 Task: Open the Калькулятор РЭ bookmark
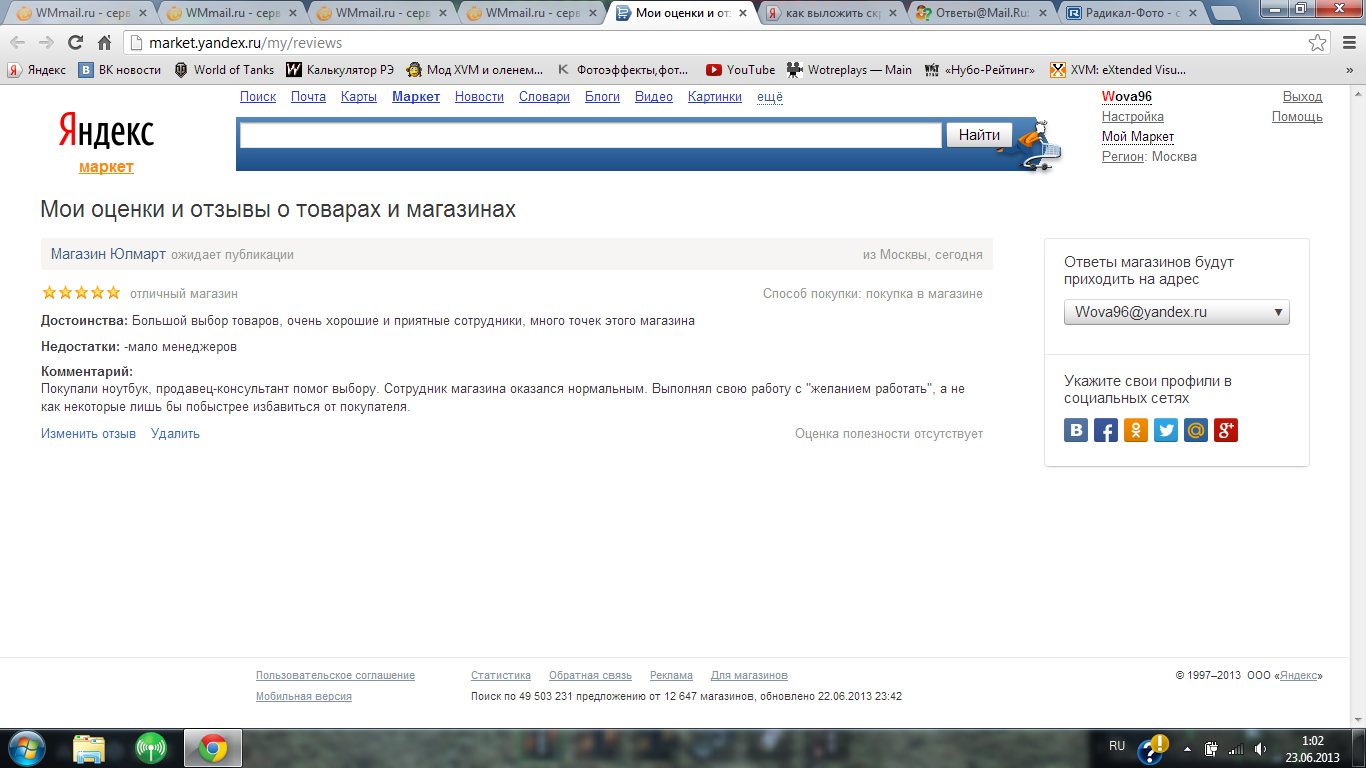[340, 70]
